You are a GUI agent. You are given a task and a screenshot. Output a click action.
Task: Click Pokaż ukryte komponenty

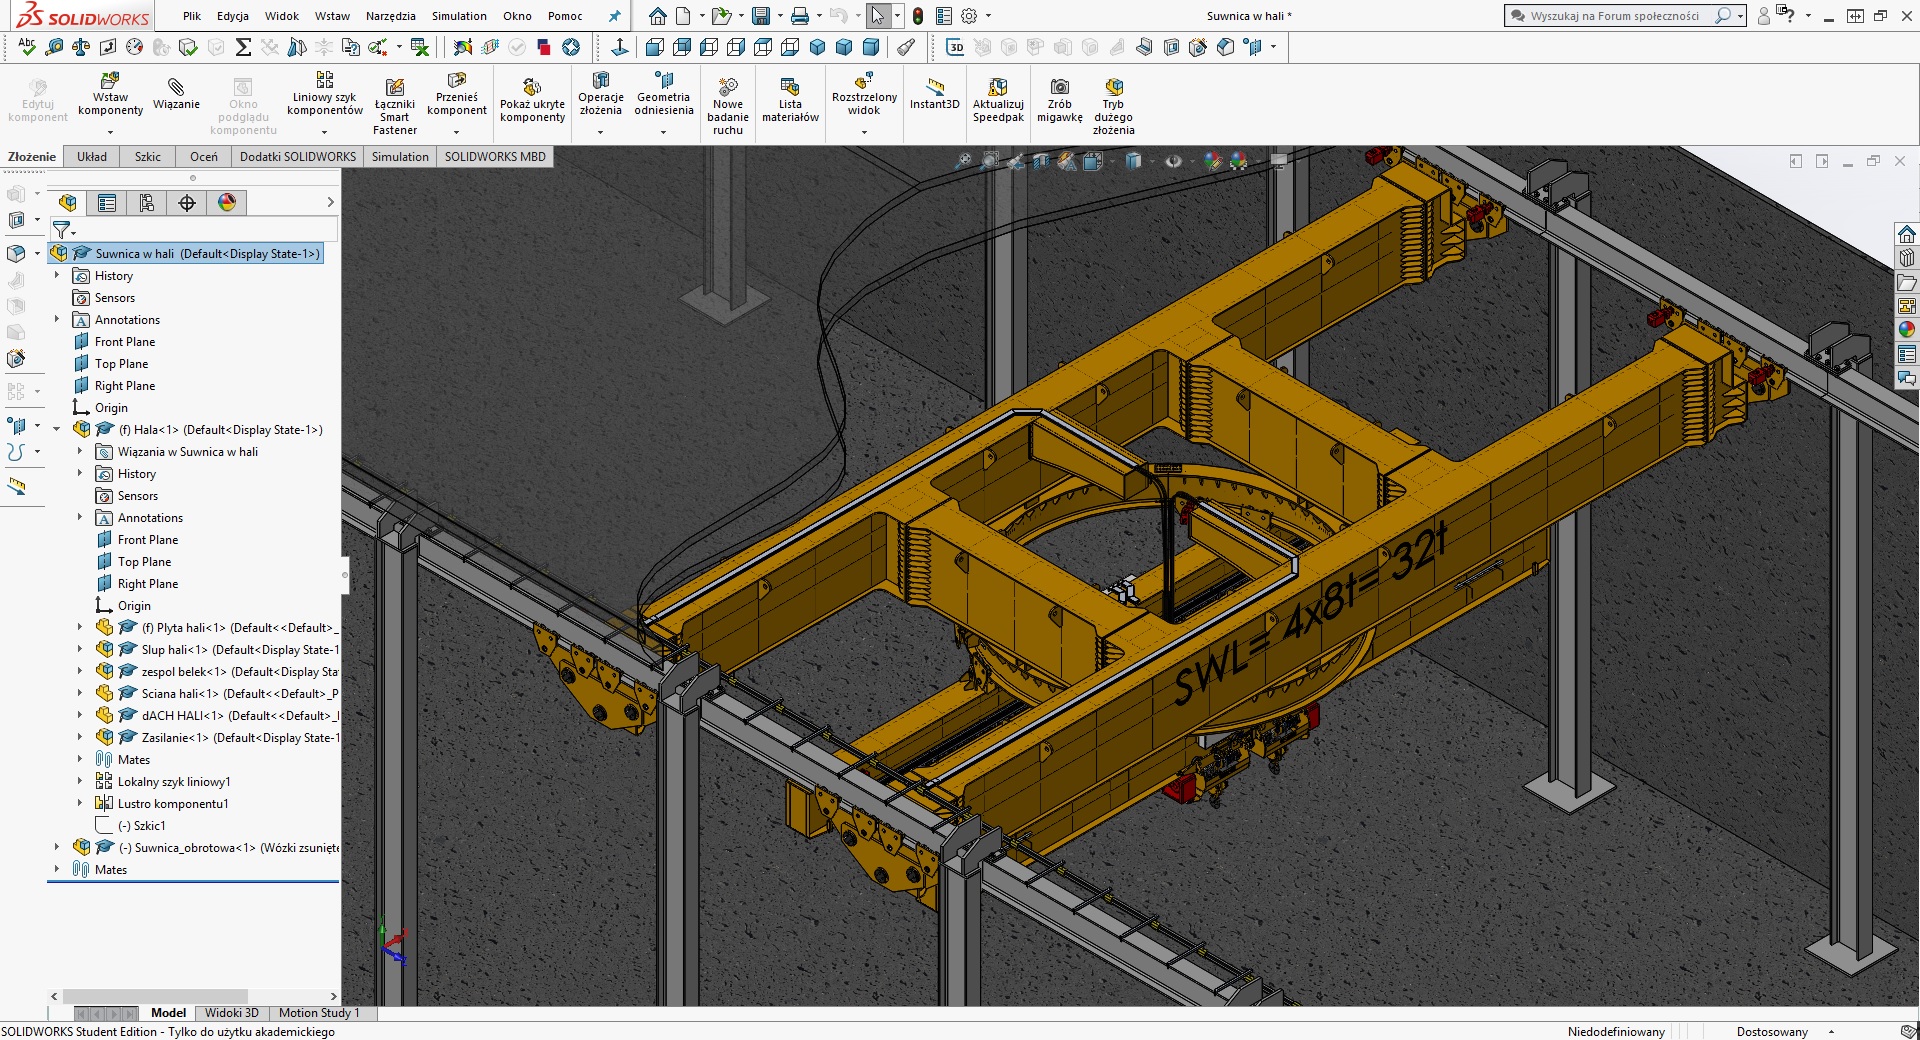[532, 101]
